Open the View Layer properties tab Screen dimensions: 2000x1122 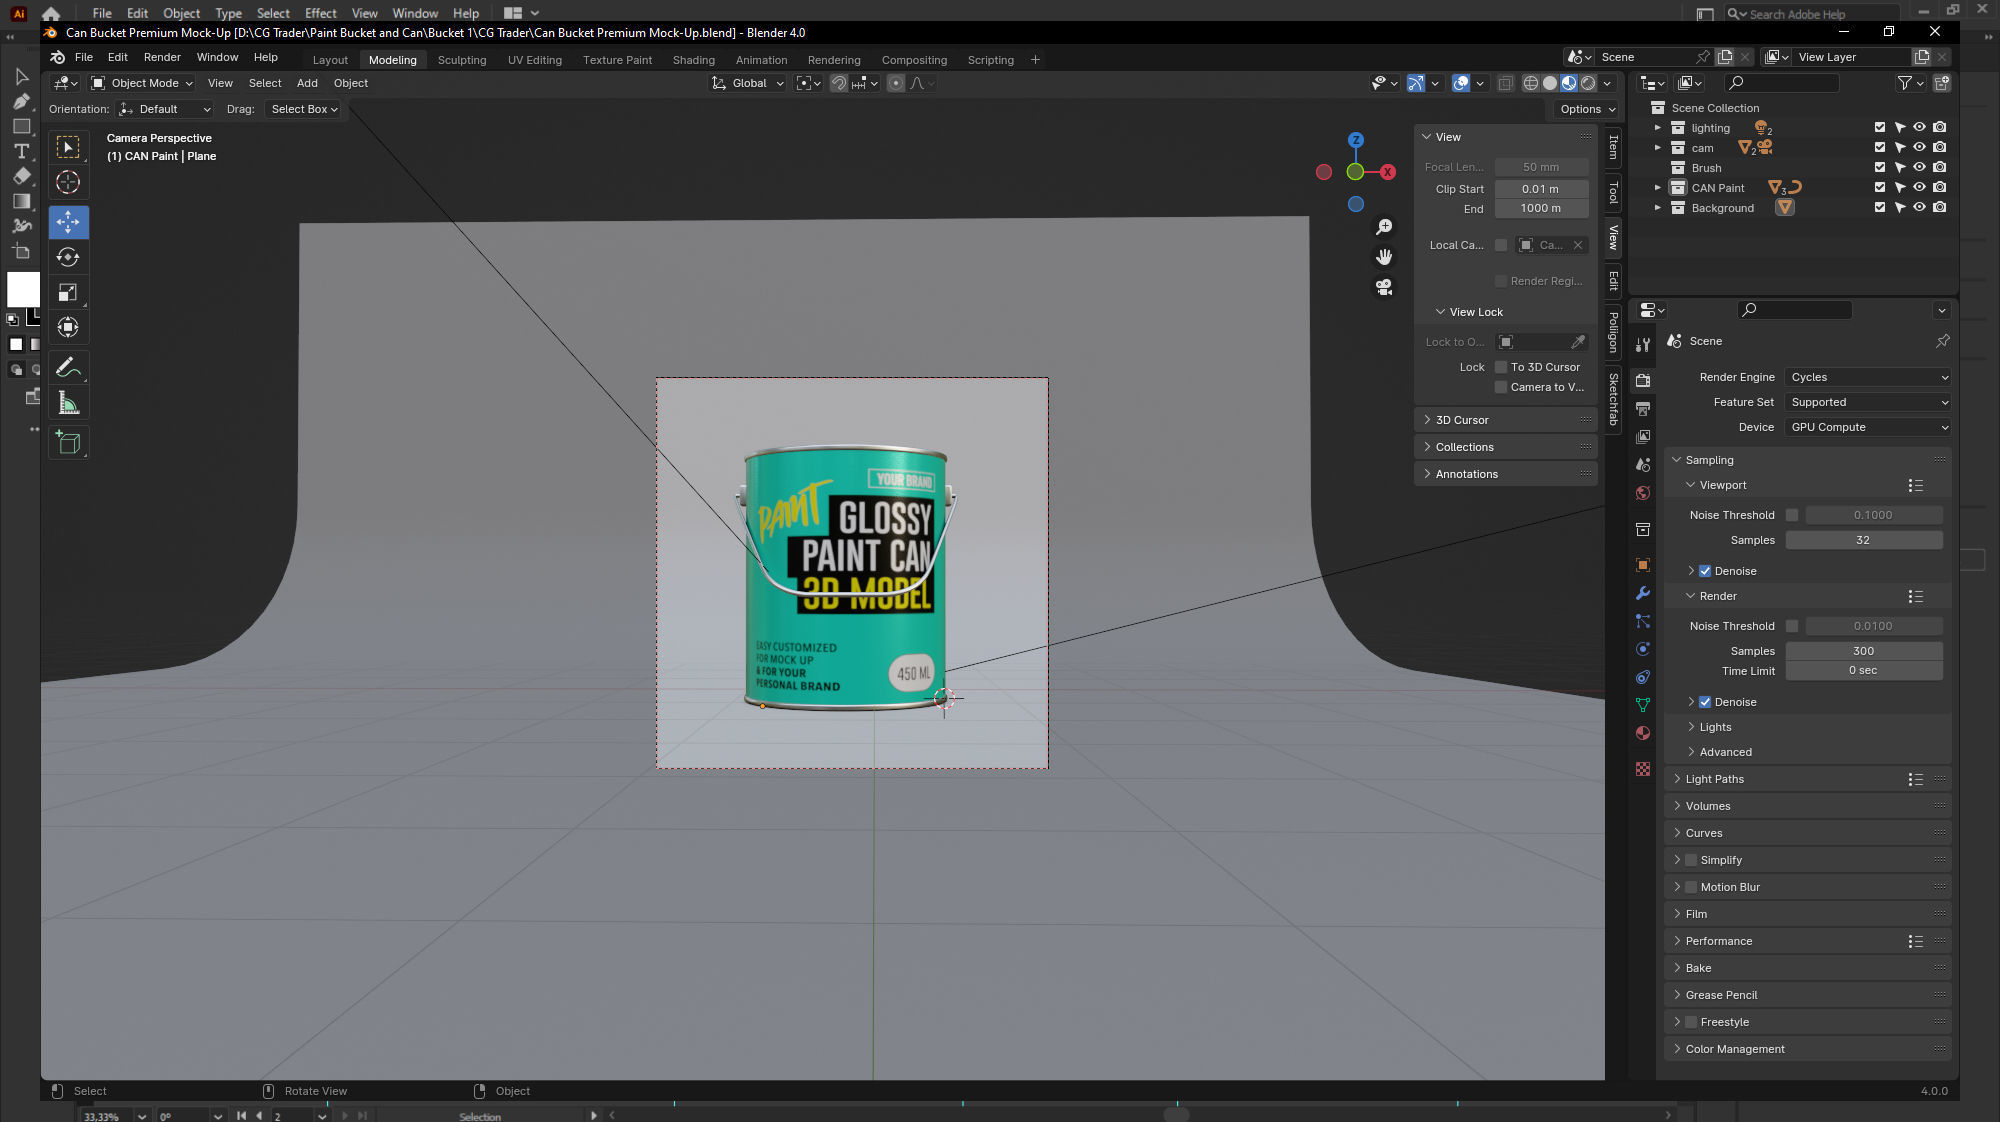click(x=1643, y=437)
